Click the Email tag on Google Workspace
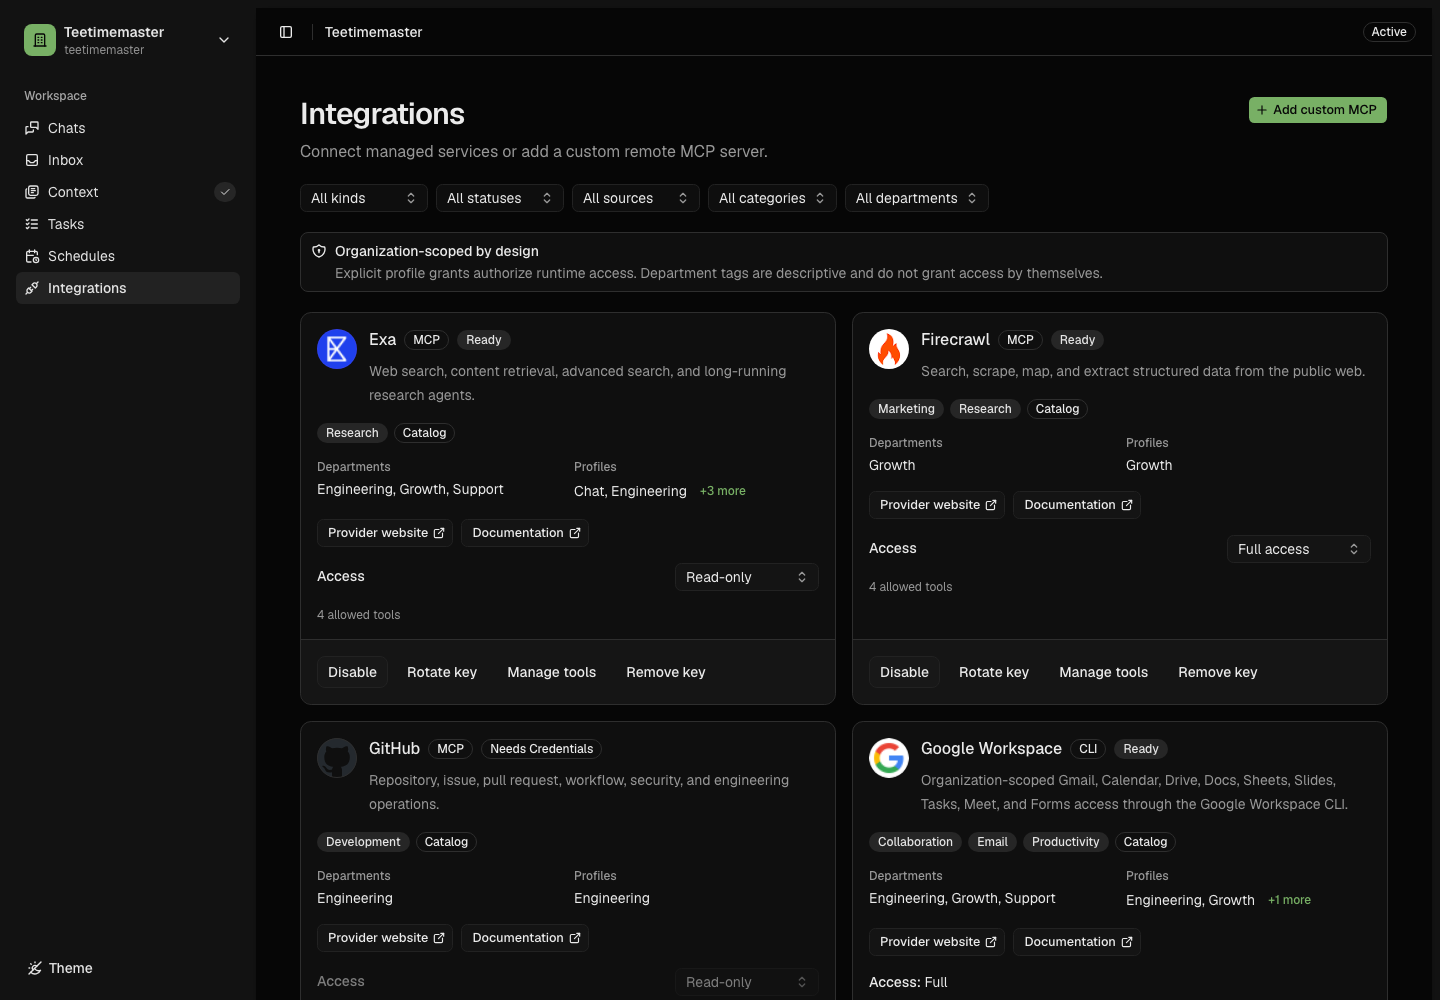The width and height of the screenshot is (1440, 1000). point(992,842)
